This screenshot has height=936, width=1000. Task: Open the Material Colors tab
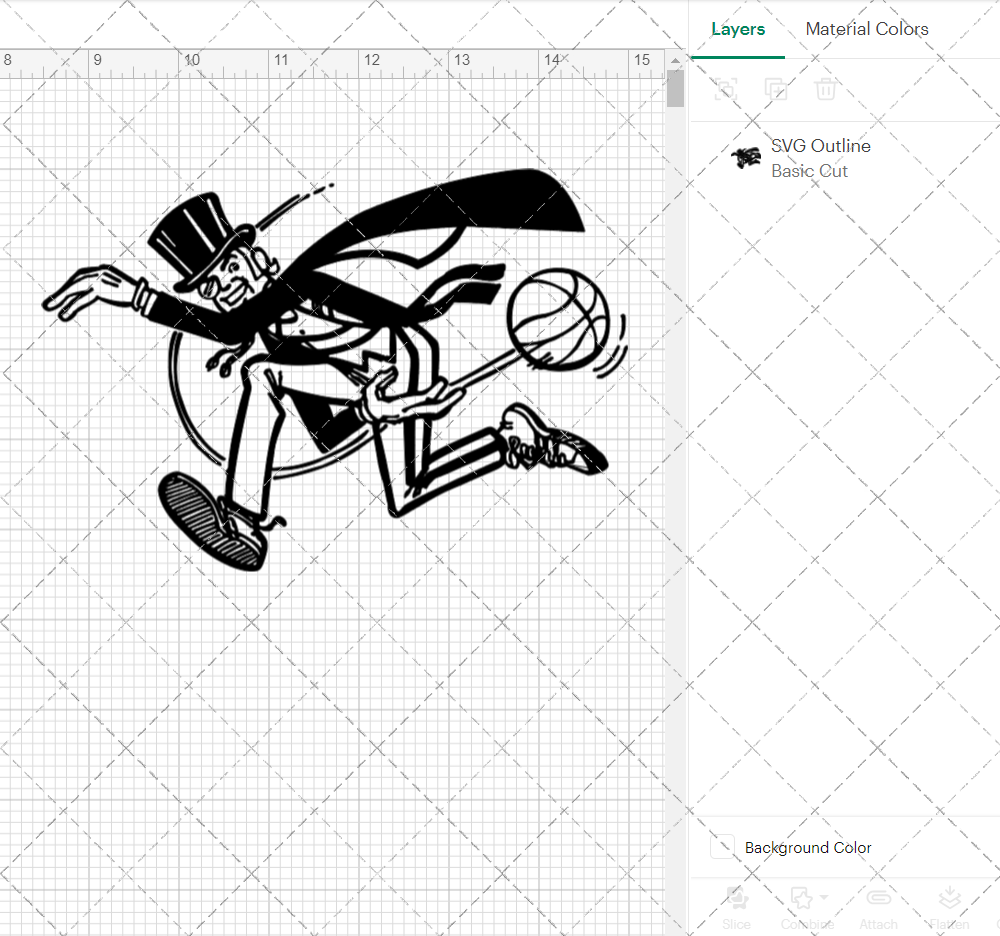[867, 29]
